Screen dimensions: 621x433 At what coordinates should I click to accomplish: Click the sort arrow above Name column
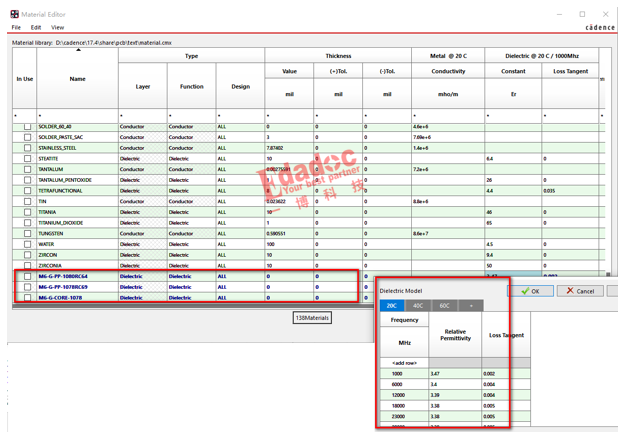[78, 50]
